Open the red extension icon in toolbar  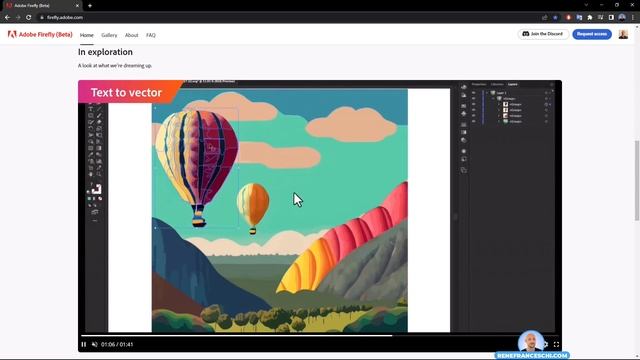(568, 18)
